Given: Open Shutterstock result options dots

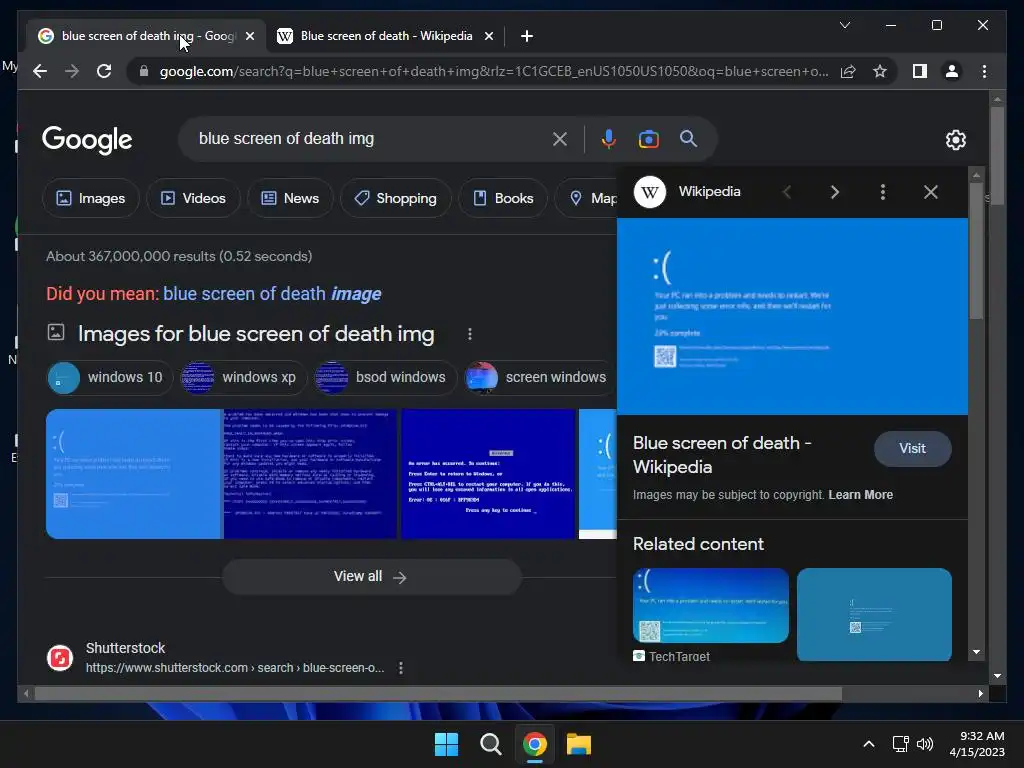Looking at the screenshot, I should tap(400, 668).
